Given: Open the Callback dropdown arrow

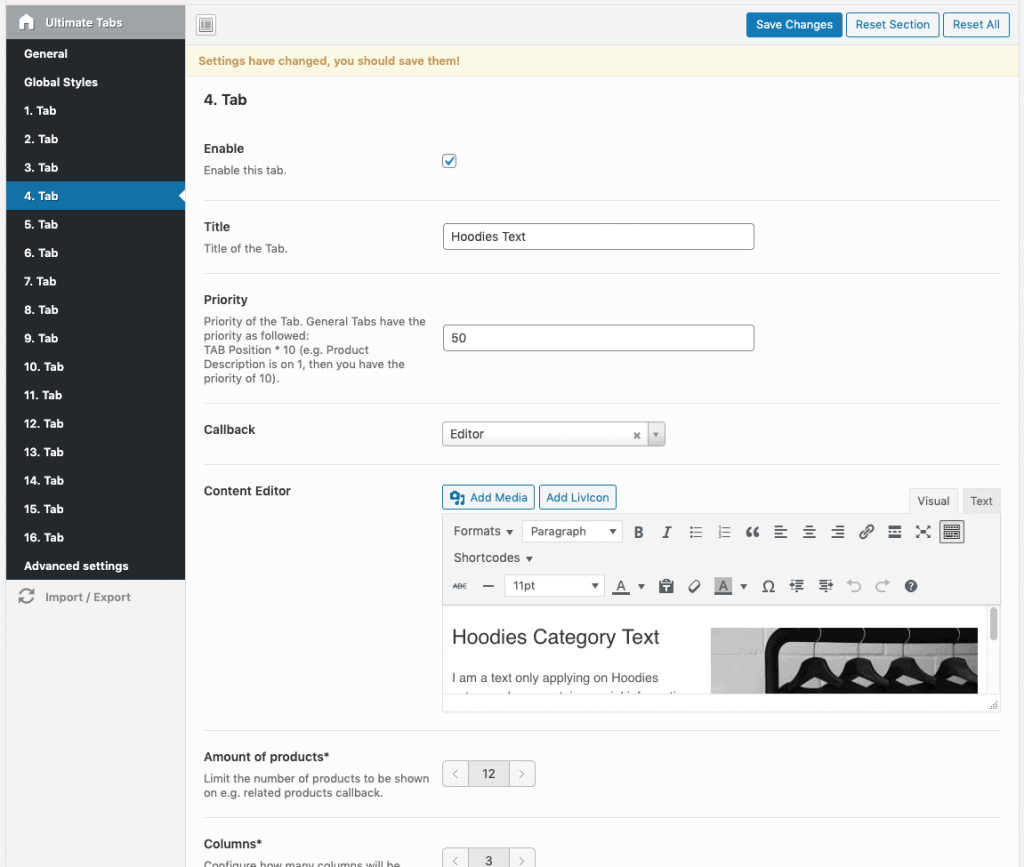Looking at the screenshot, I should click(656, 434).
